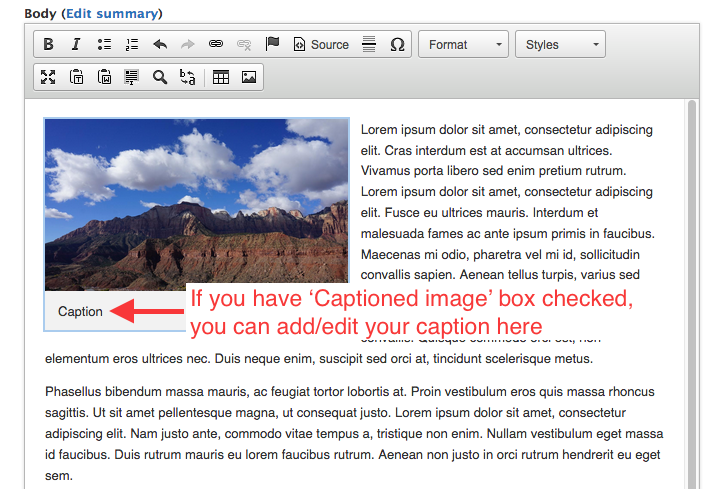
Task: Edit the Caption text under the image
Action: pos(80,312)
